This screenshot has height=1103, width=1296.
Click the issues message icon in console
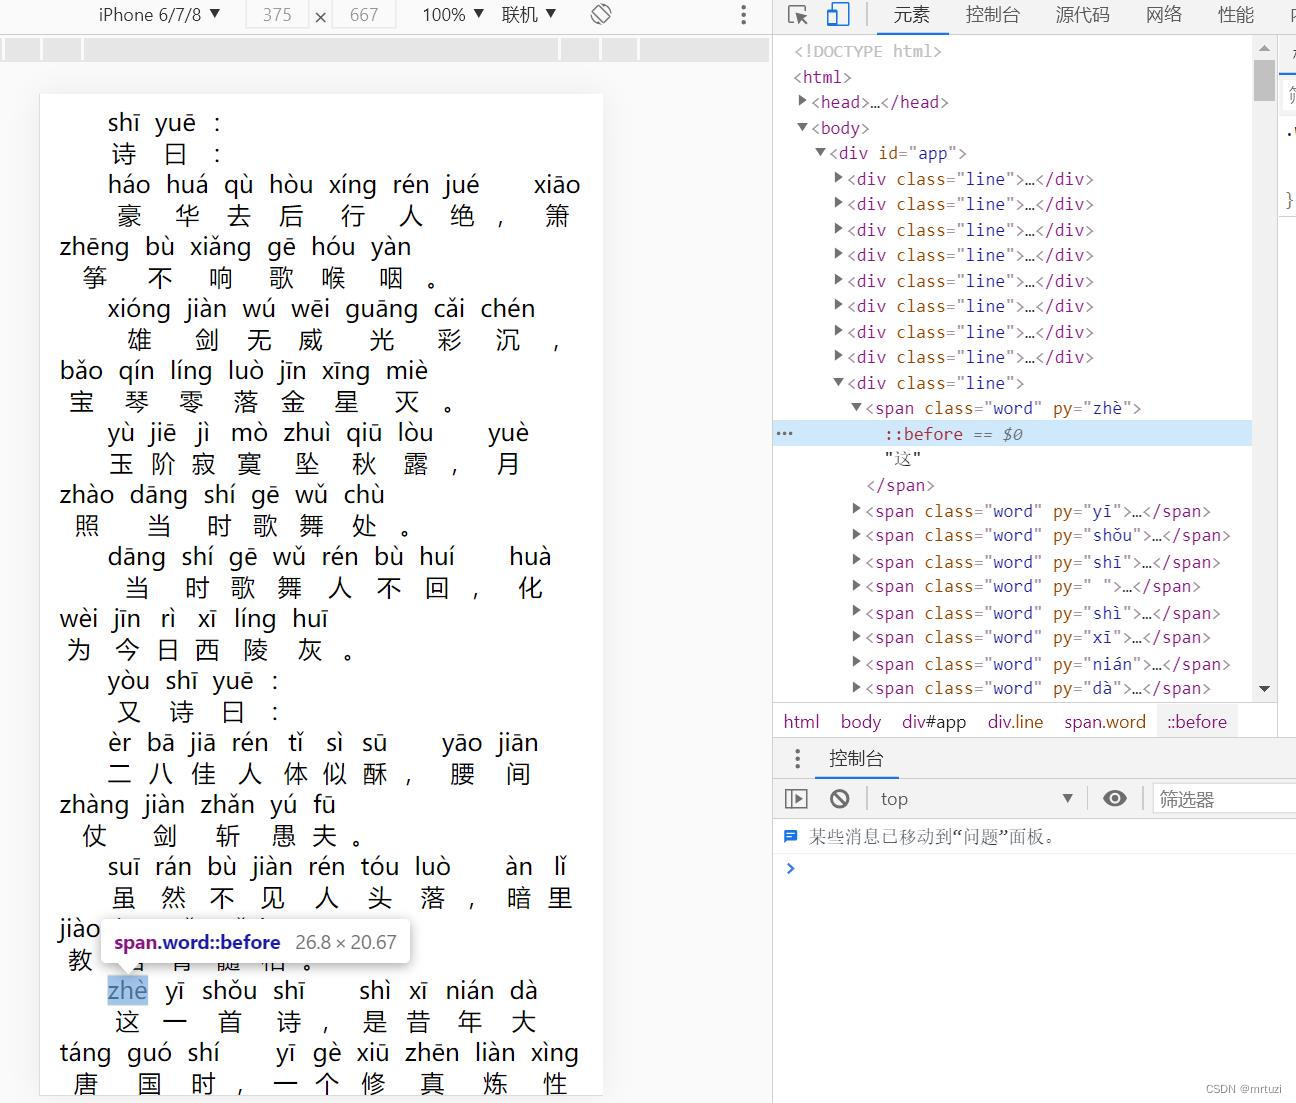click(790, 836)
